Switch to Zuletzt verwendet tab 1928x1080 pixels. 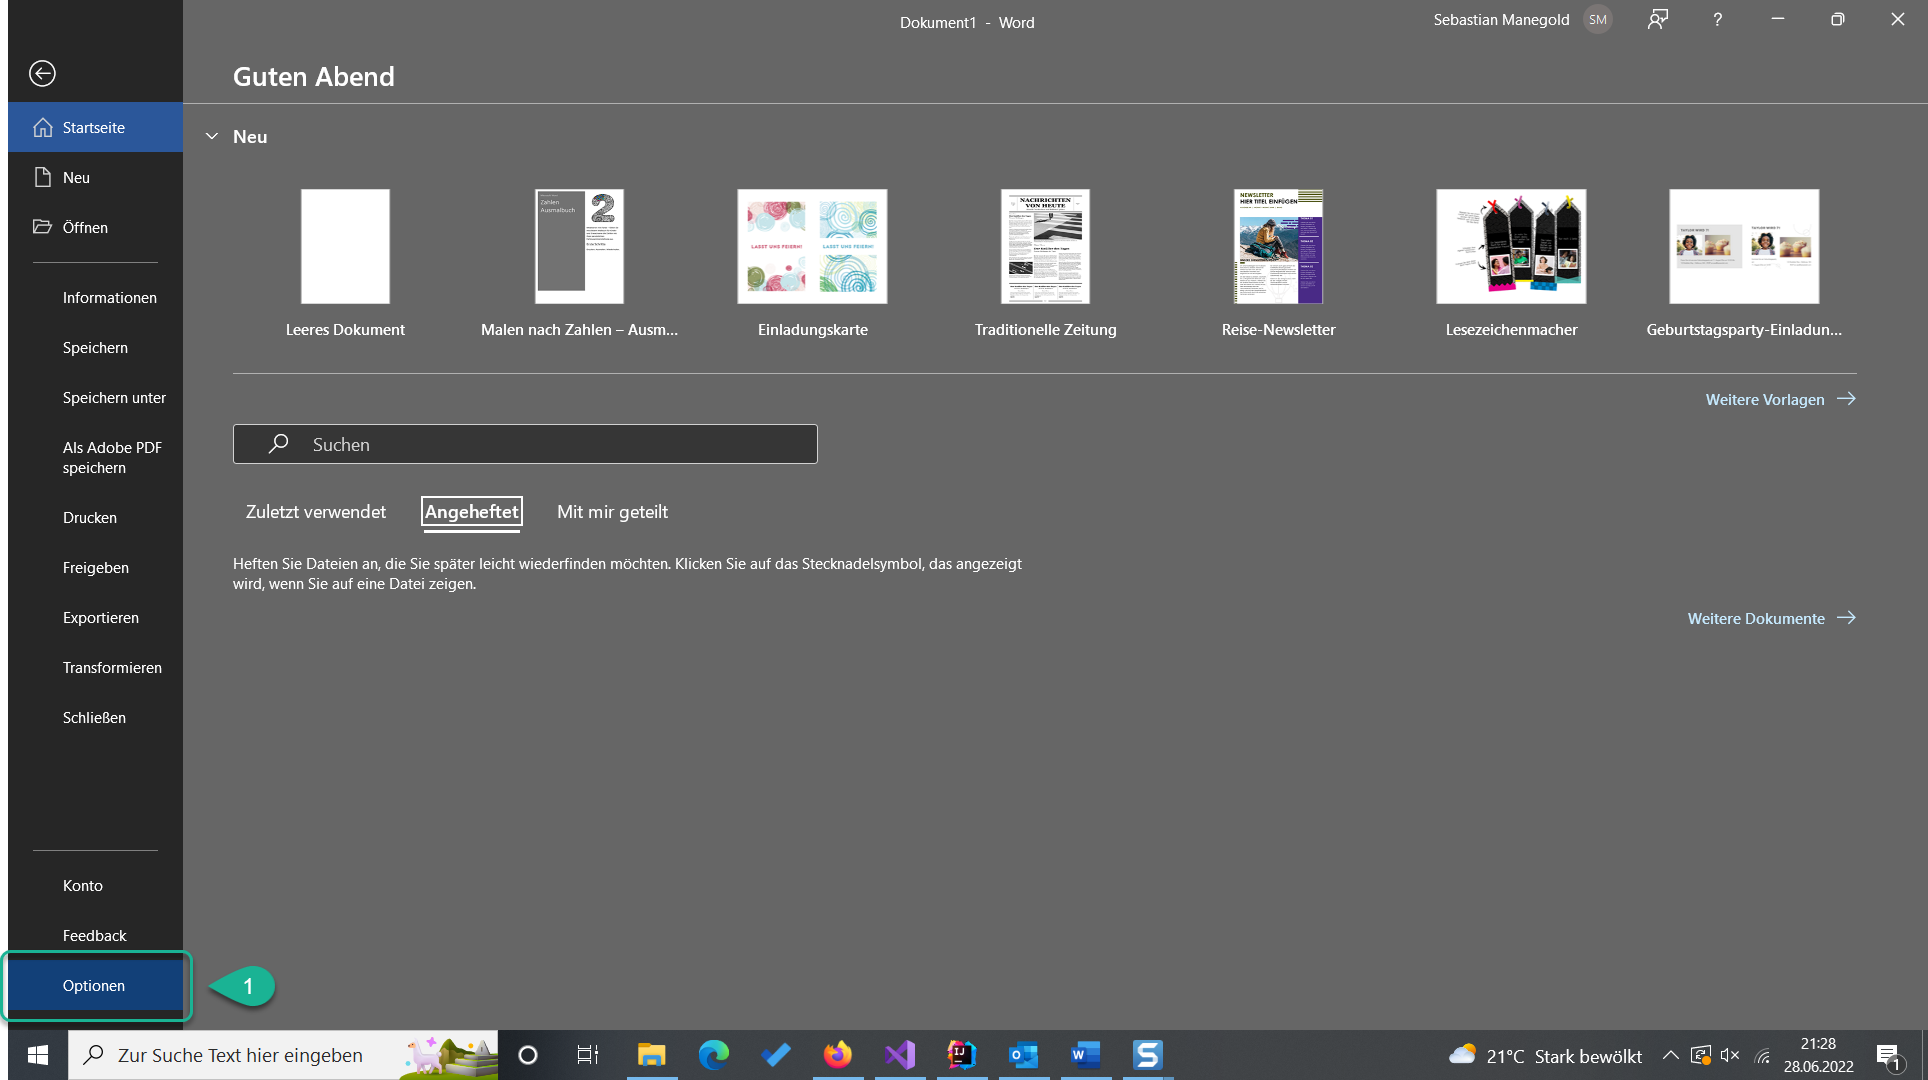click(x=315, y=512)
